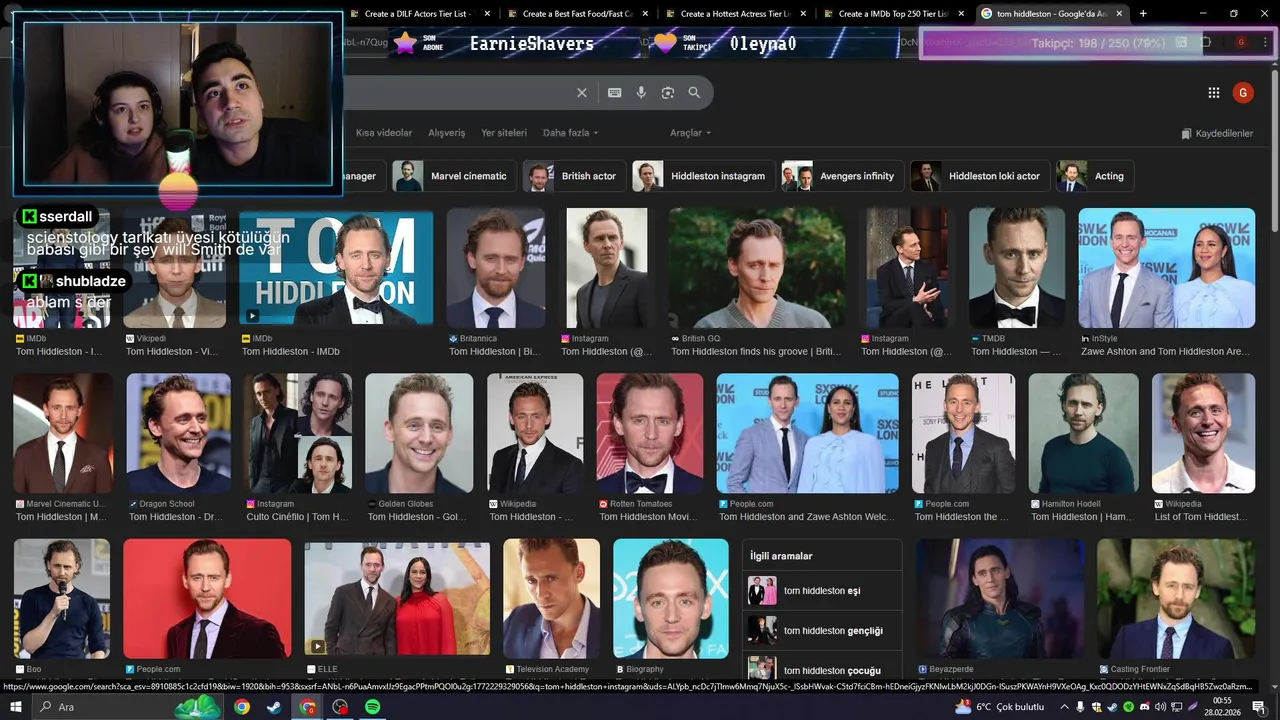Open new browser tab with plus button
The height and width of the screenshot is (720, 1280).
pos(1143,14)
